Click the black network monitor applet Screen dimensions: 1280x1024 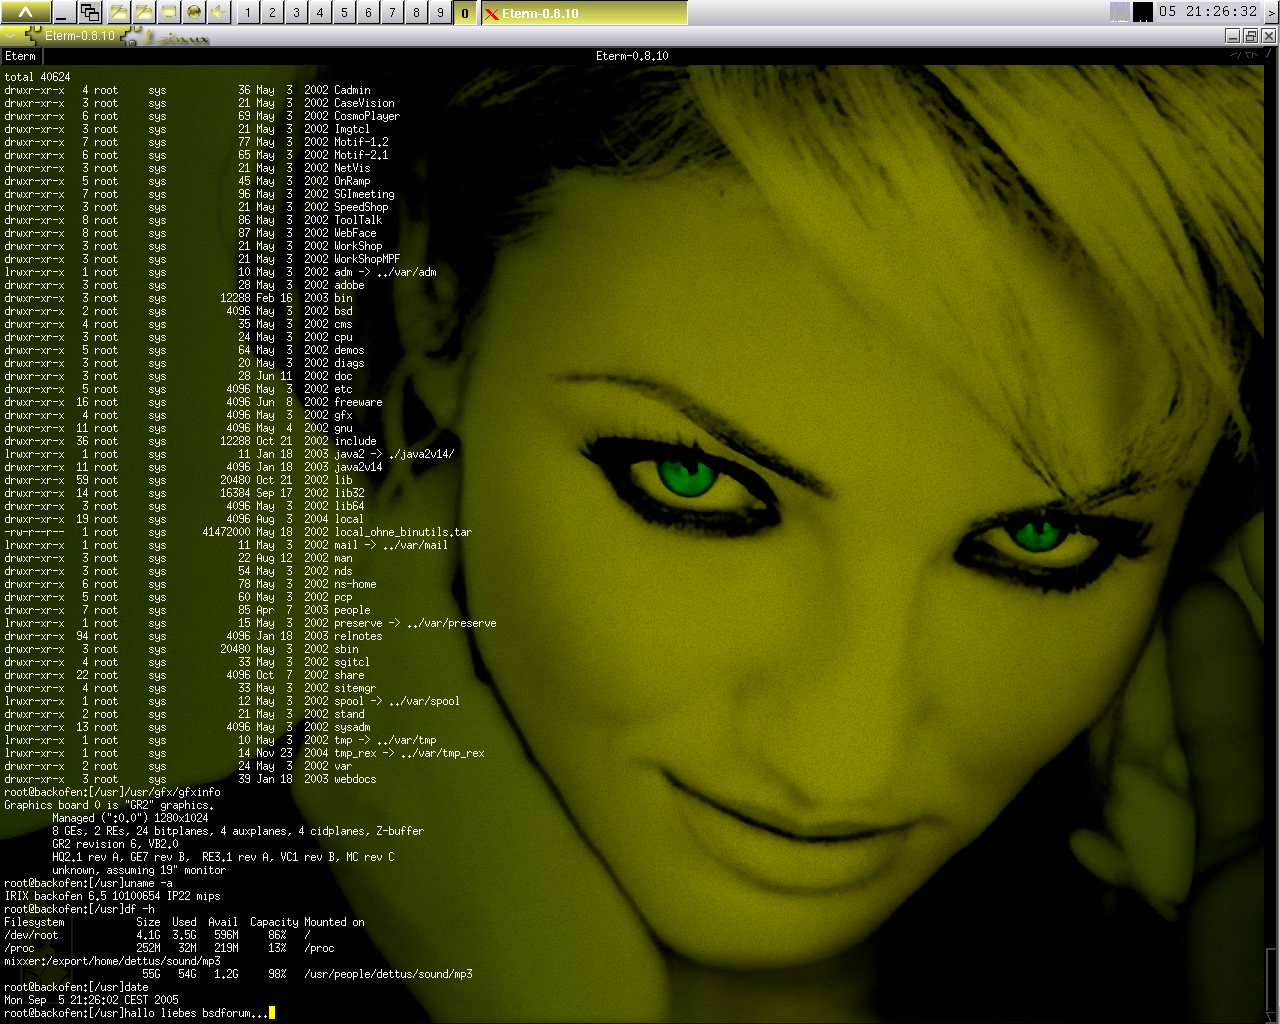pyautogui.click(x=1143, y=12)
